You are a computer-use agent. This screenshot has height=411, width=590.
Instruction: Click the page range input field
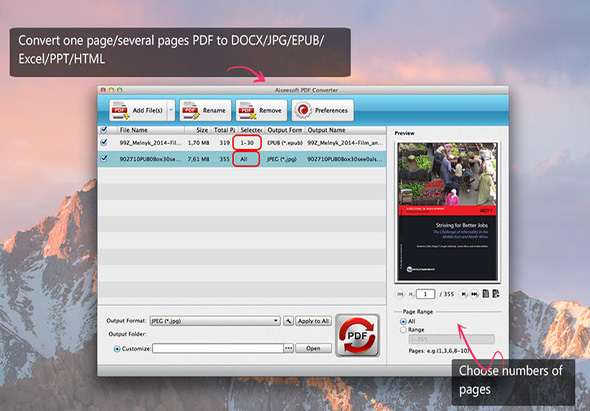coord(451,339)
